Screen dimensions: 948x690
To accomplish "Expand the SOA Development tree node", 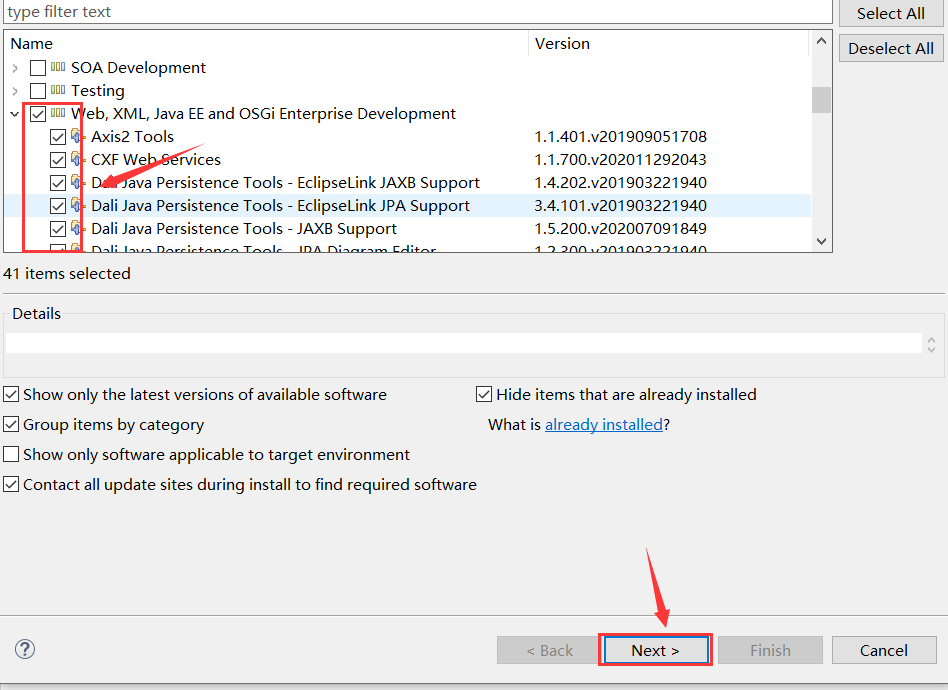I will point(15,68).
